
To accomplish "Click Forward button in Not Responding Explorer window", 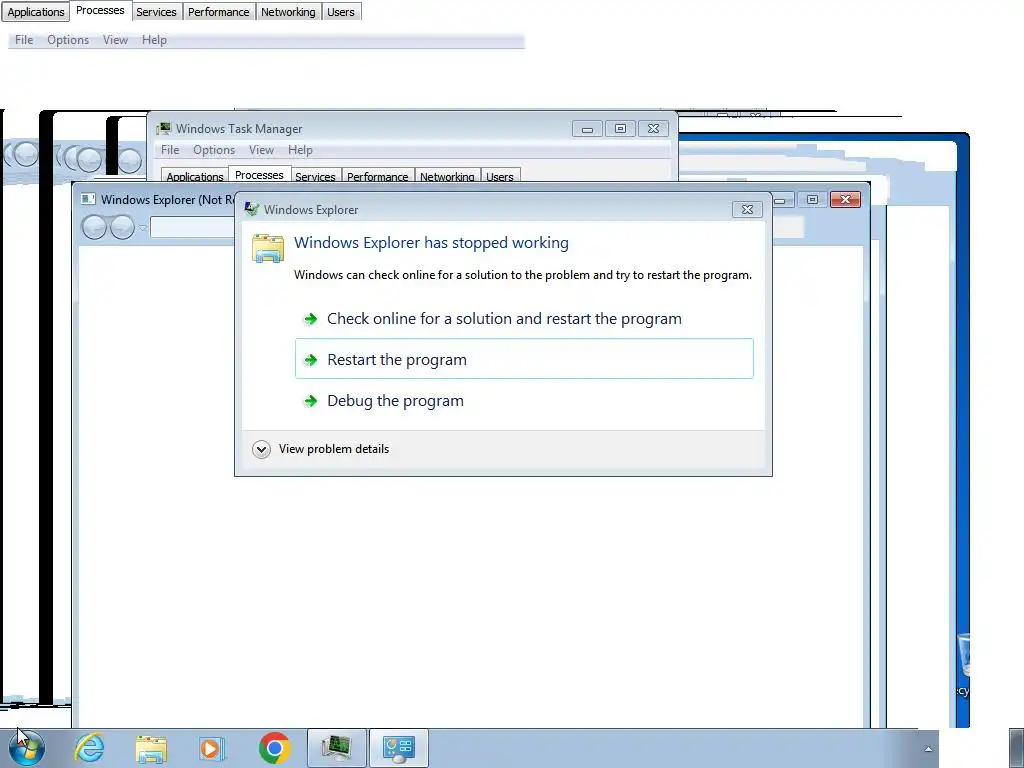I will pos(122,227).
